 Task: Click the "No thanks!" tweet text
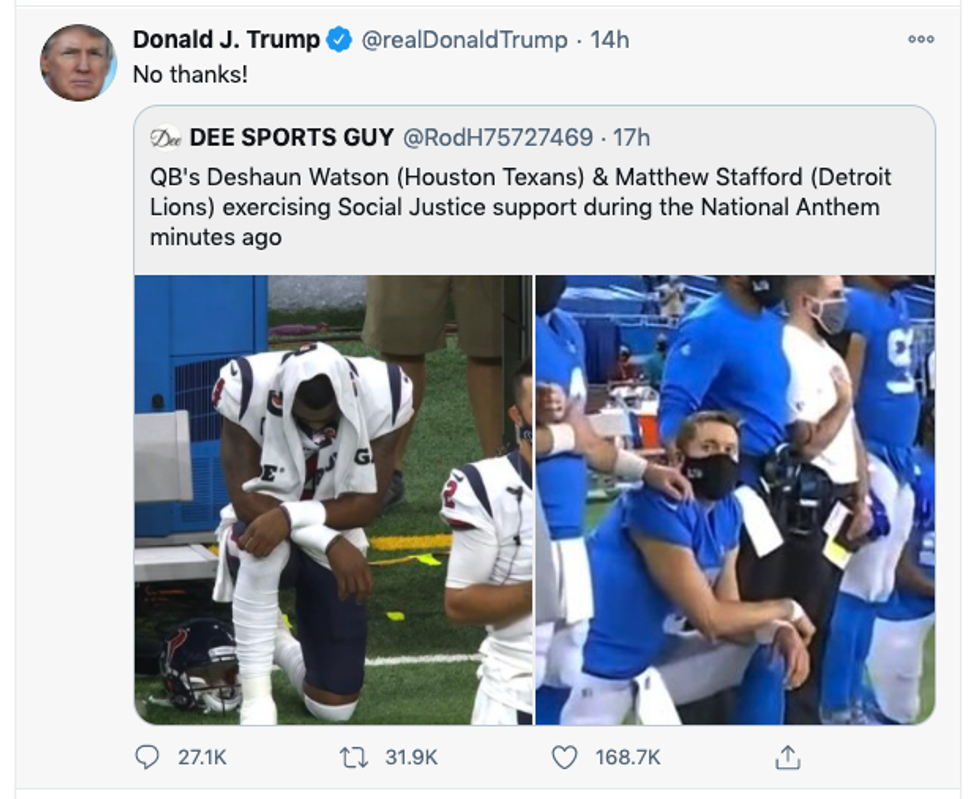pyautogui.click(x=190, y=74)
